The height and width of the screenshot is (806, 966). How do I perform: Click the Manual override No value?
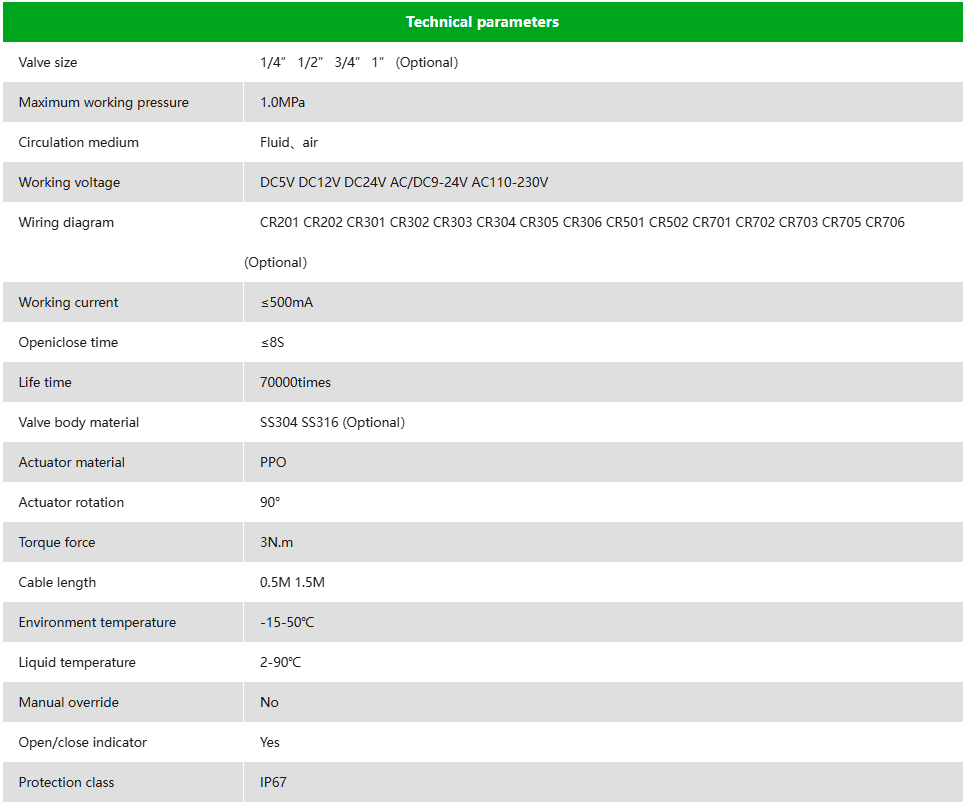(269, 702)
